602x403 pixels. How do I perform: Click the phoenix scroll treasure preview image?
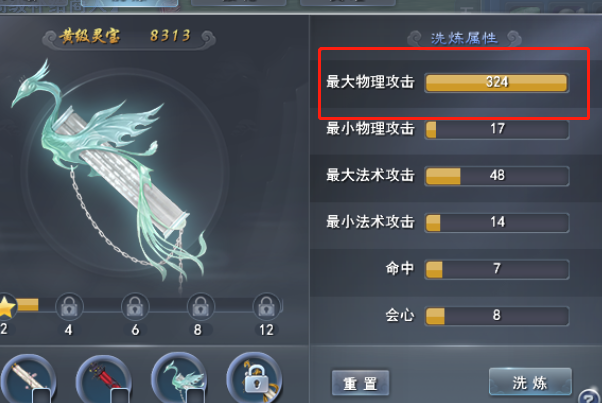point(109,173)
